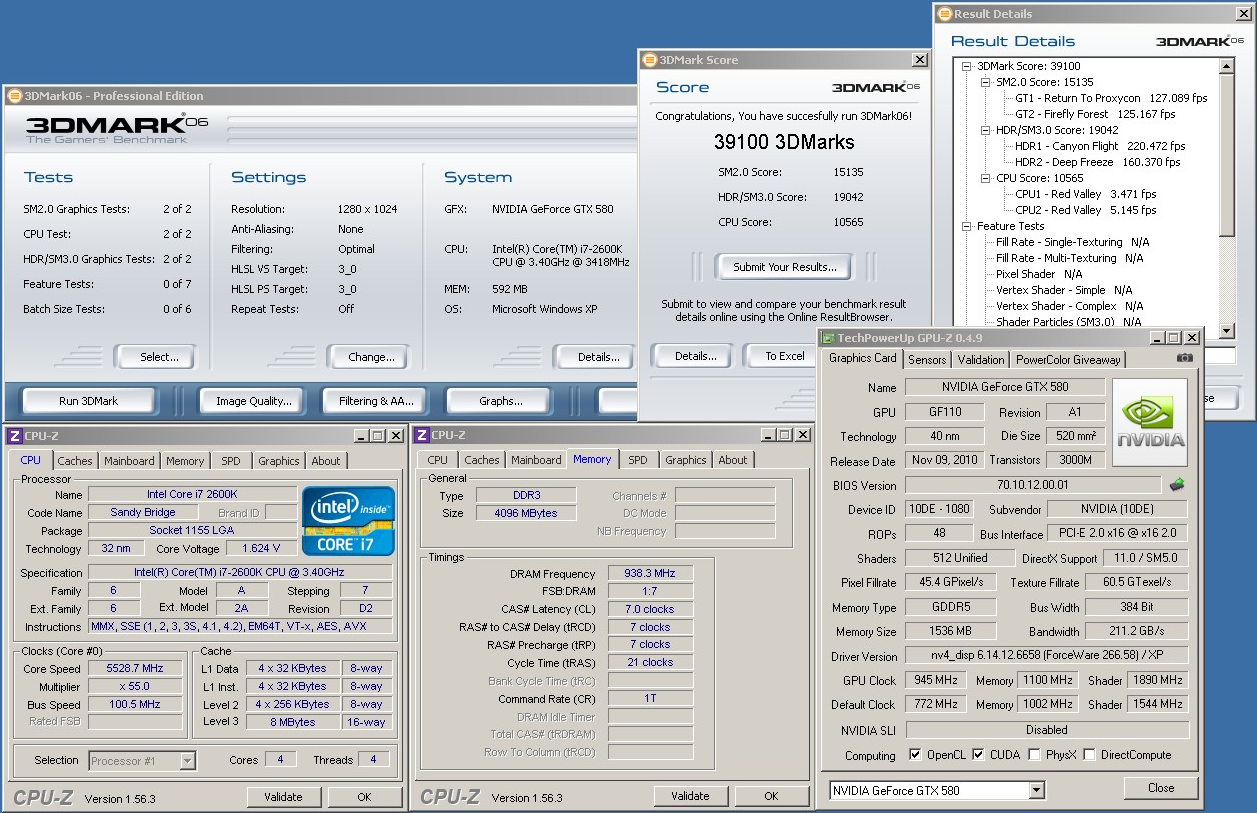Image resolution: width=1257 pixels, height=813 pixels.
Task: Collapse the CPU Score: 10565 tree node
Action: click(985, 178)
